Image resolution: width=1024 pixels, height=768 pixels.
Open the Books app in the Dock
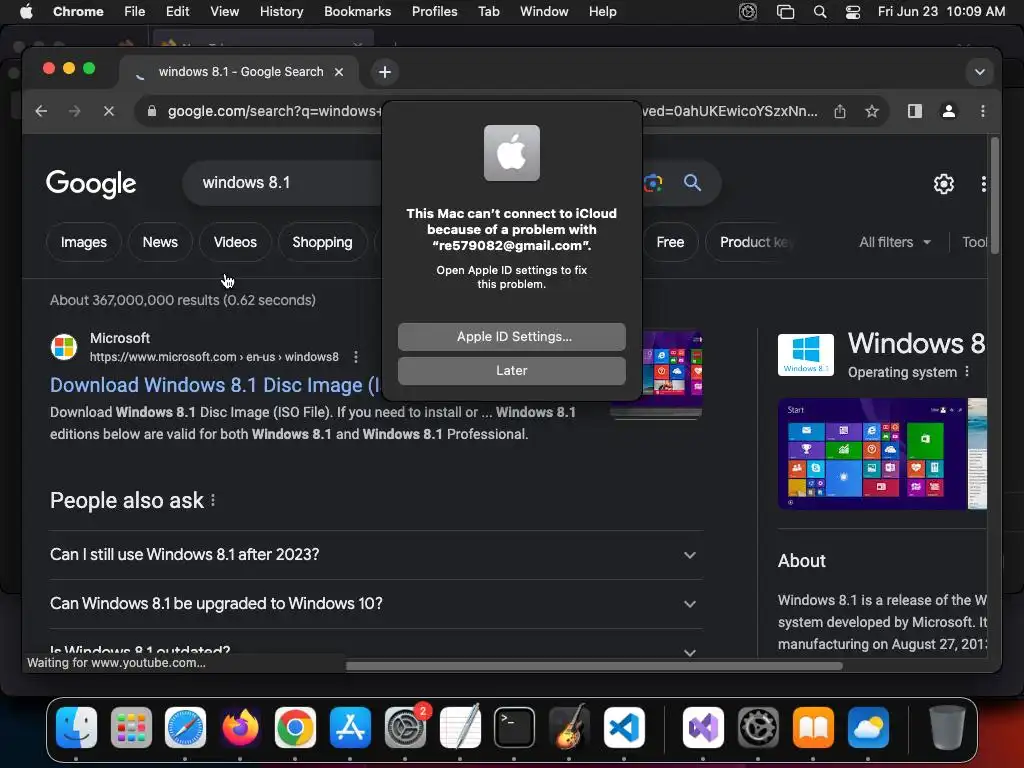pyautogui.click(x=813, y=728)
